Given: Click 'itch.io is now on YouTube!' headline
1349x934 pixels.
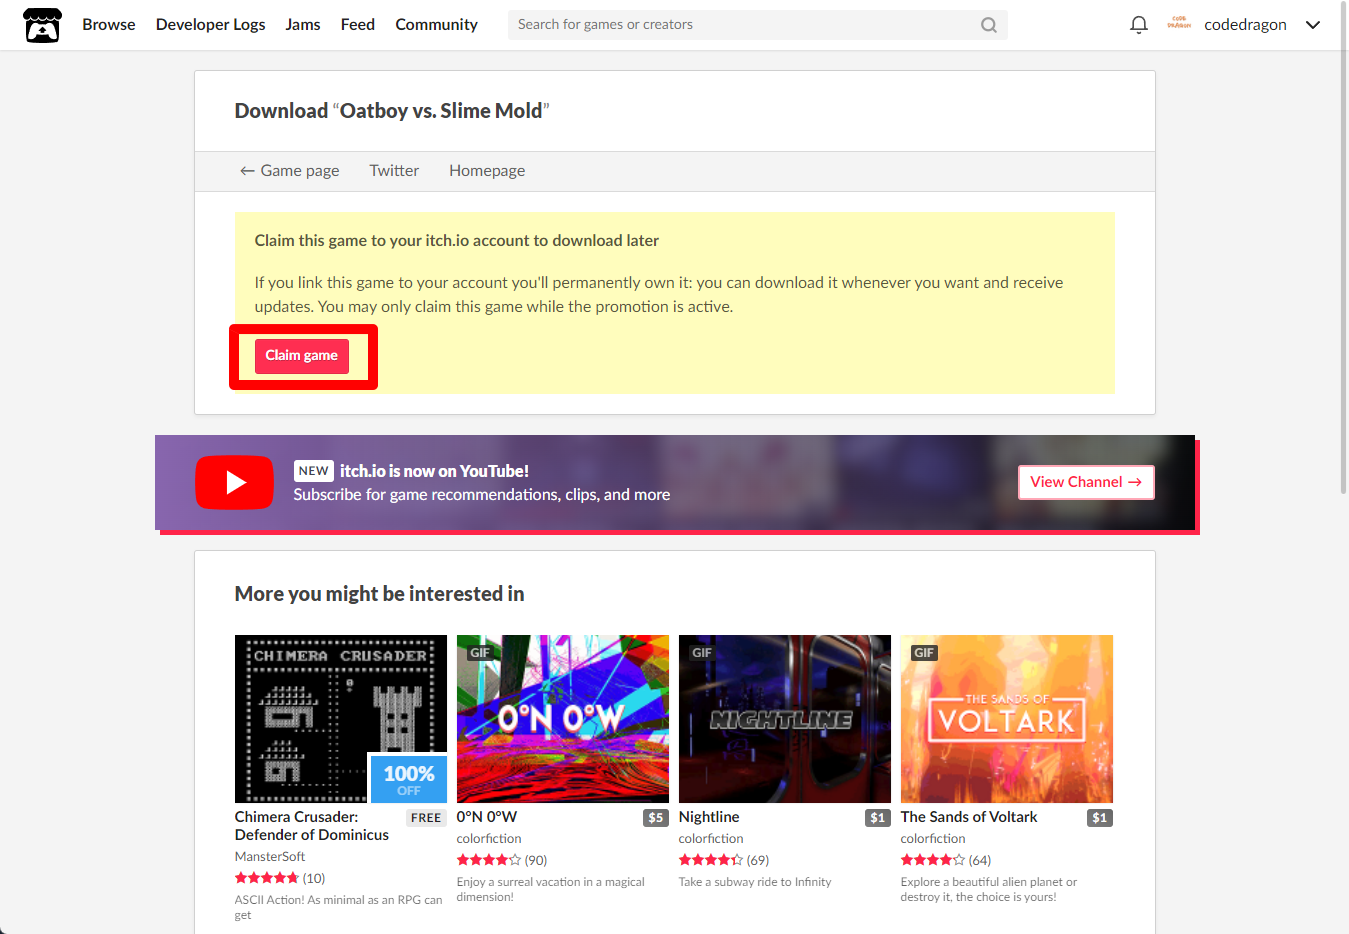Looking at the screenshot, I should point(434,471).
